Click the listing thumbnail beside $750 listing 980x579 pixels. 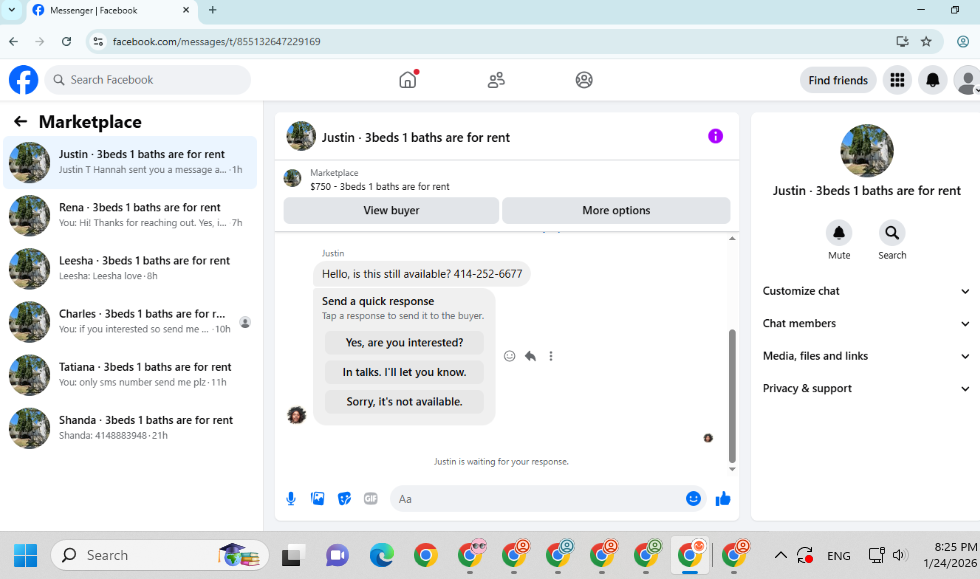[x=292, y=178]
